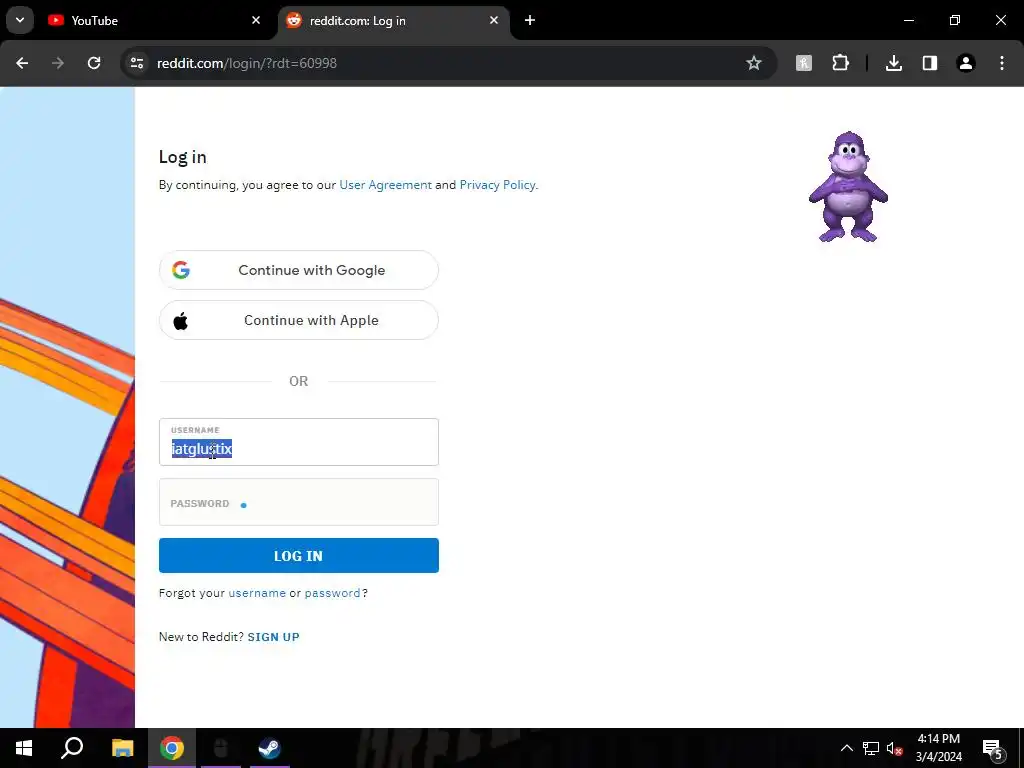Open Windows taskbar search
Viewport: 1024px width, 768px height.
click(x=72, y=748)
